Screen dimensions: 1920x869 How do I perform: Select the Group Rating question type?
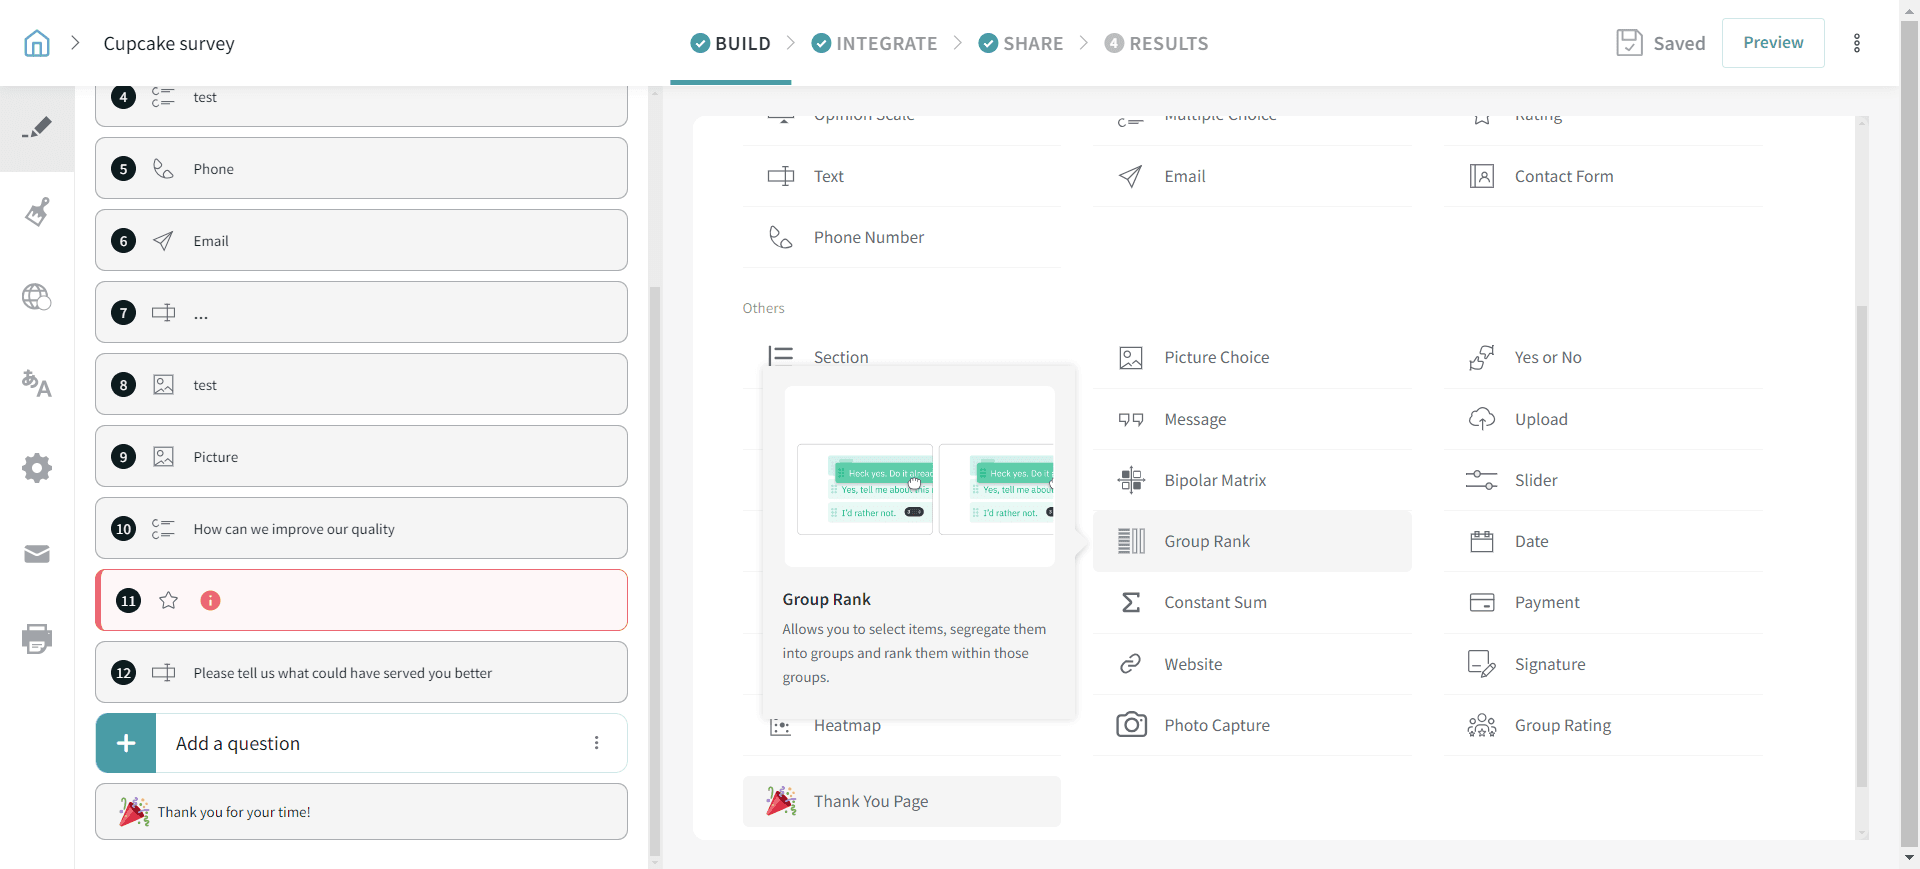pos(1562,725)
